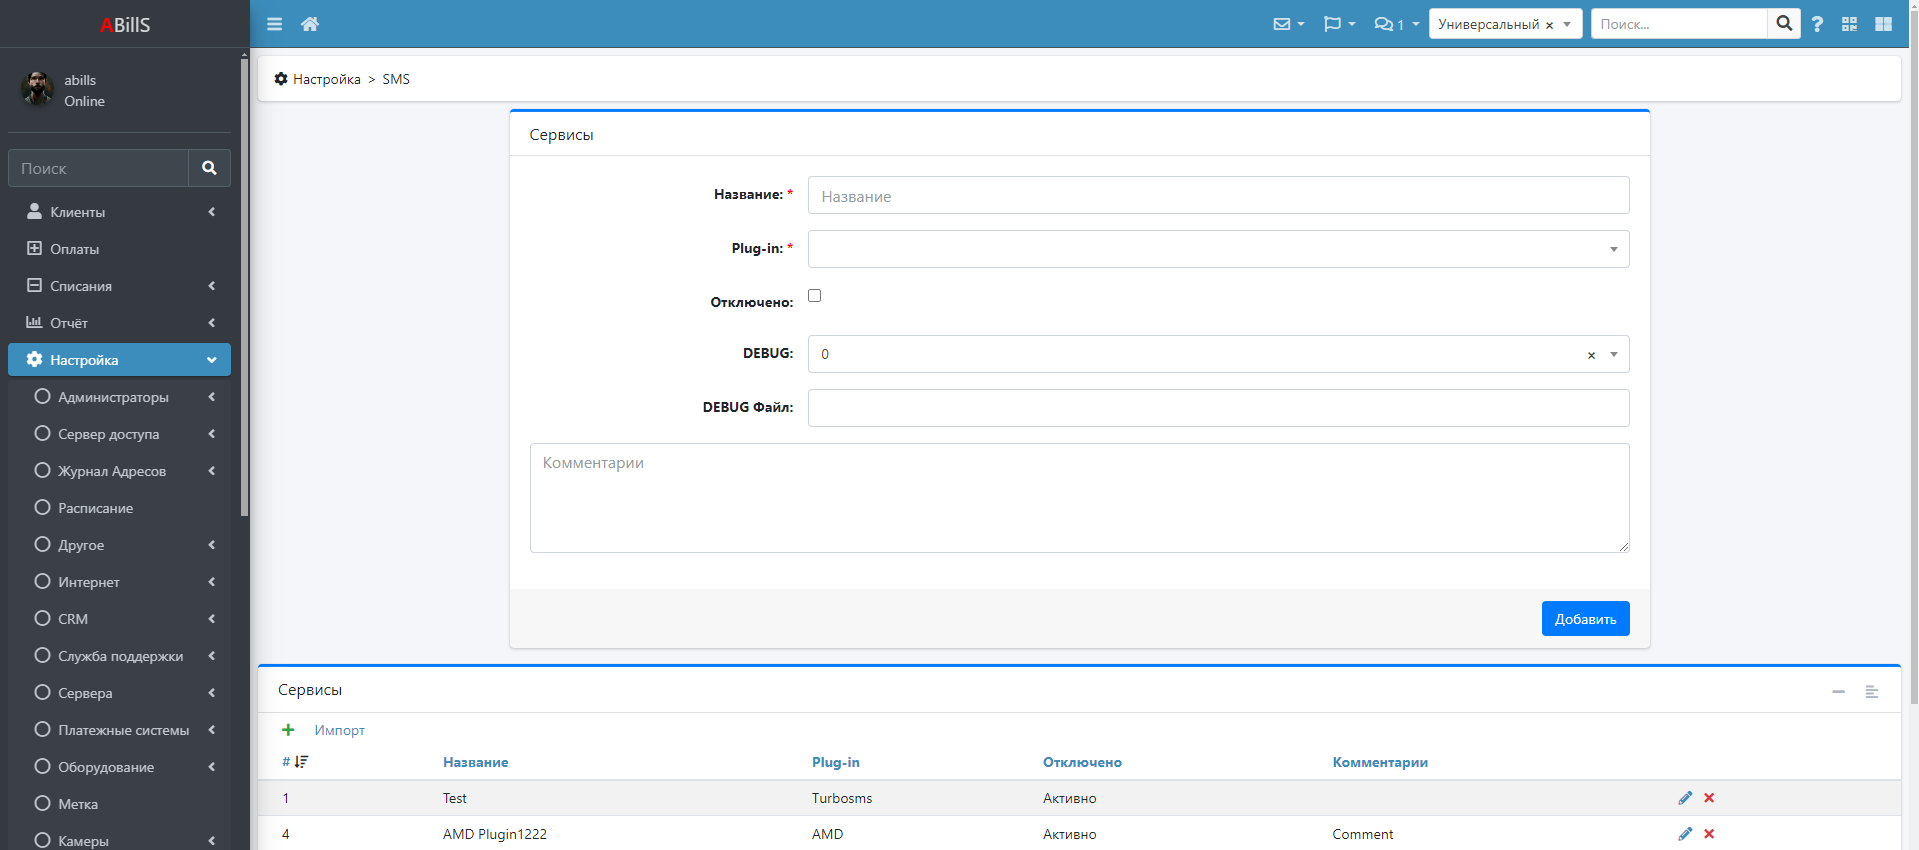Expand the Сервера menu item
Screen dimensions: 1919x850
click(x=119, y=693)
